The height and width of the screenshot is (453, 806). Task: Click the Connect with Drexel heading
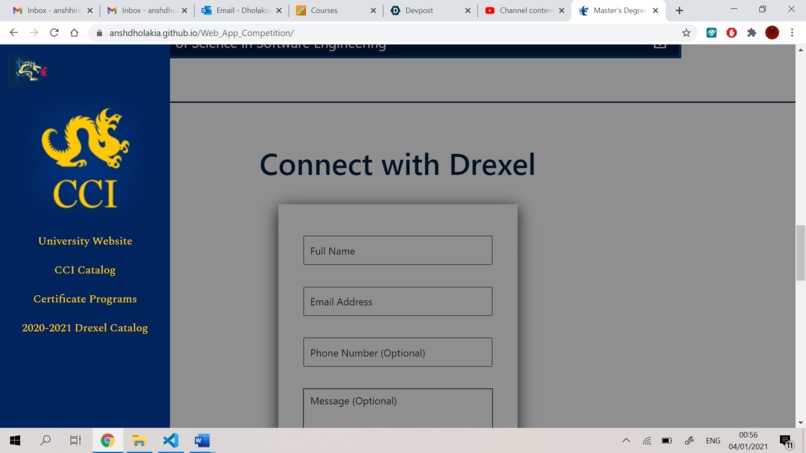[x=397, y=165]
